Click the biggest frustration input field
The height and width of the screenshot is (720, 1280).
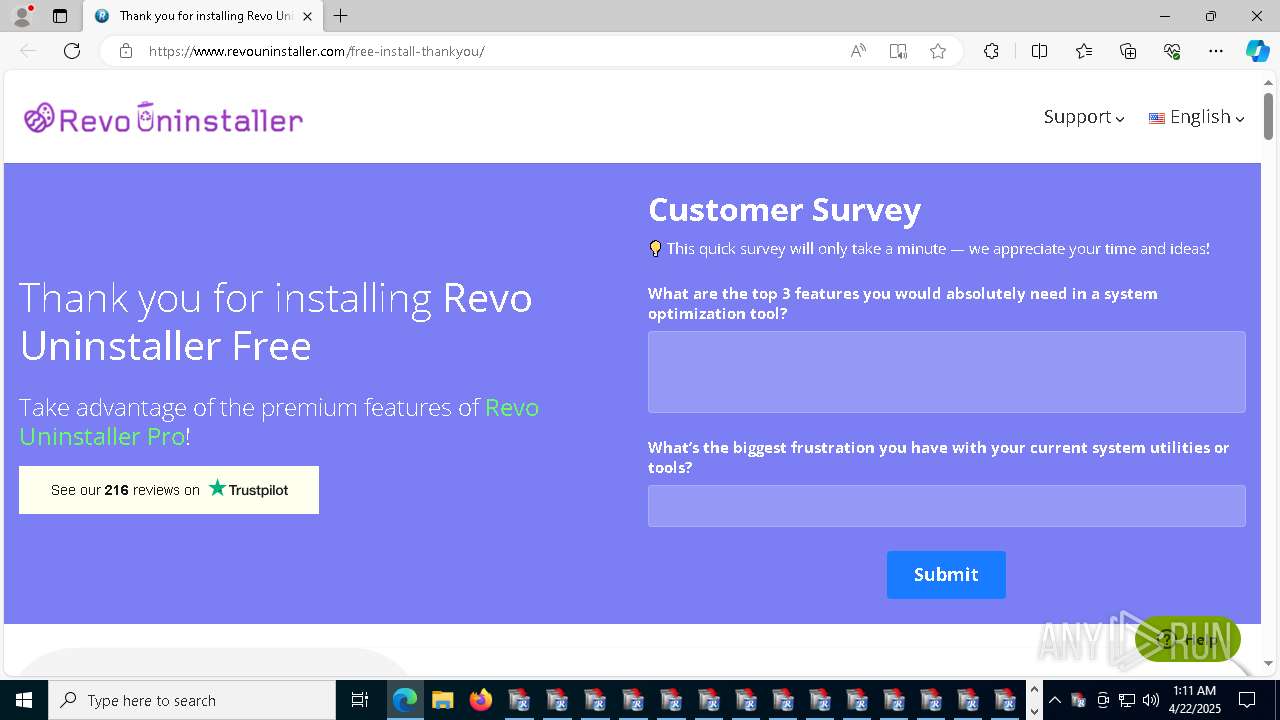(x=946, y=506)
